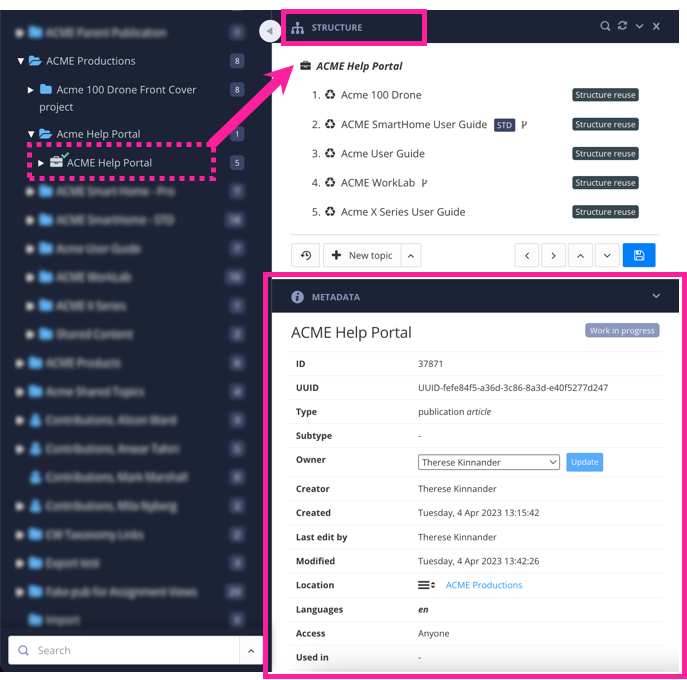Screen dimensions: 687x680
Task: Click reuse icon next to ACME WorkLab
Action: point(330,183)
